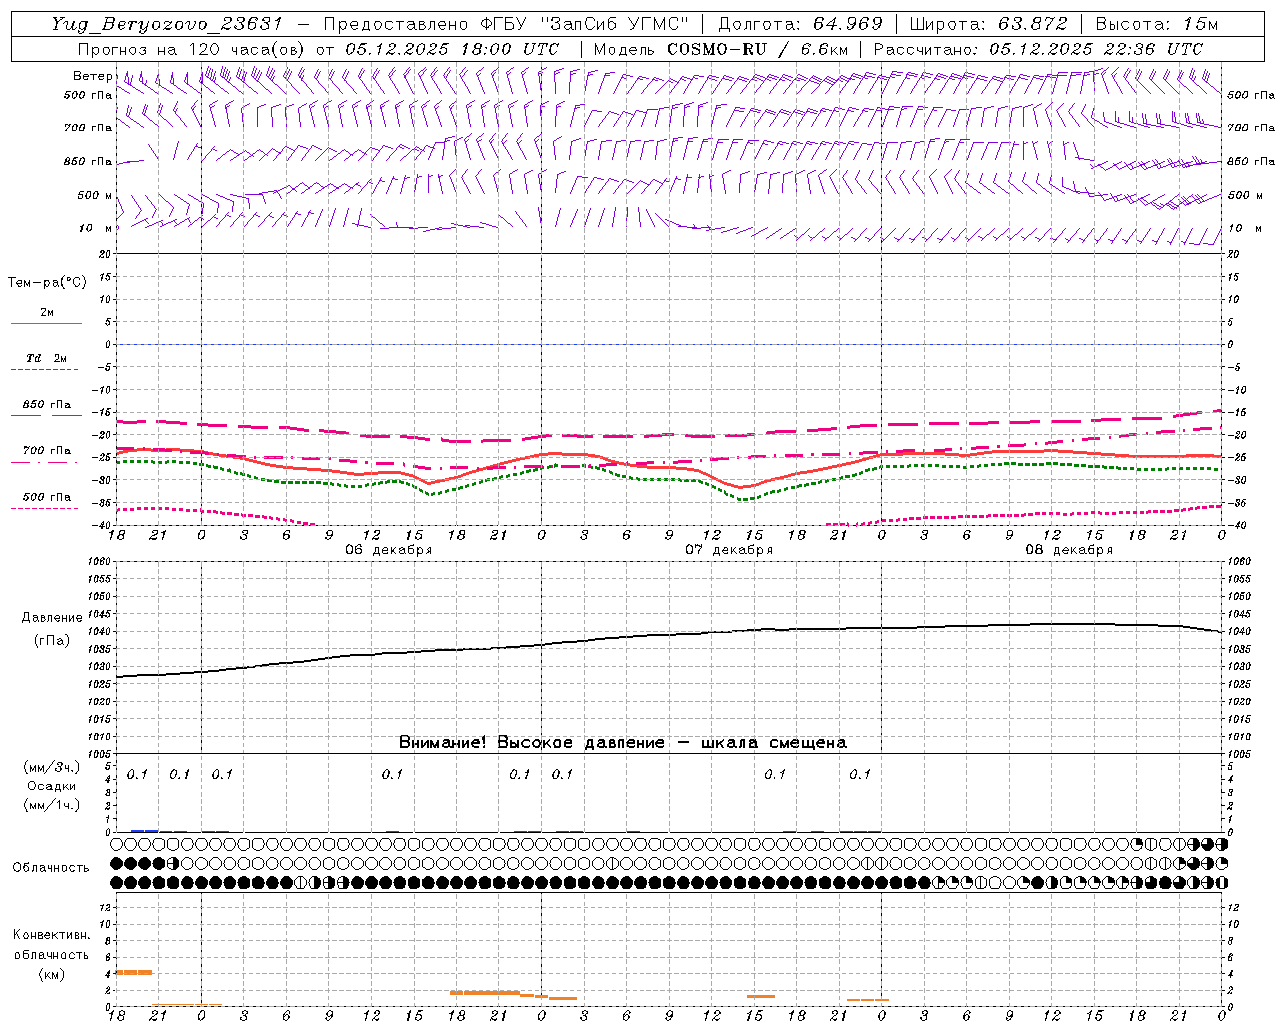
Task: Click the warning Внимание! Высокое давление — шкала смещена
Action: click(x=622, y=743)
